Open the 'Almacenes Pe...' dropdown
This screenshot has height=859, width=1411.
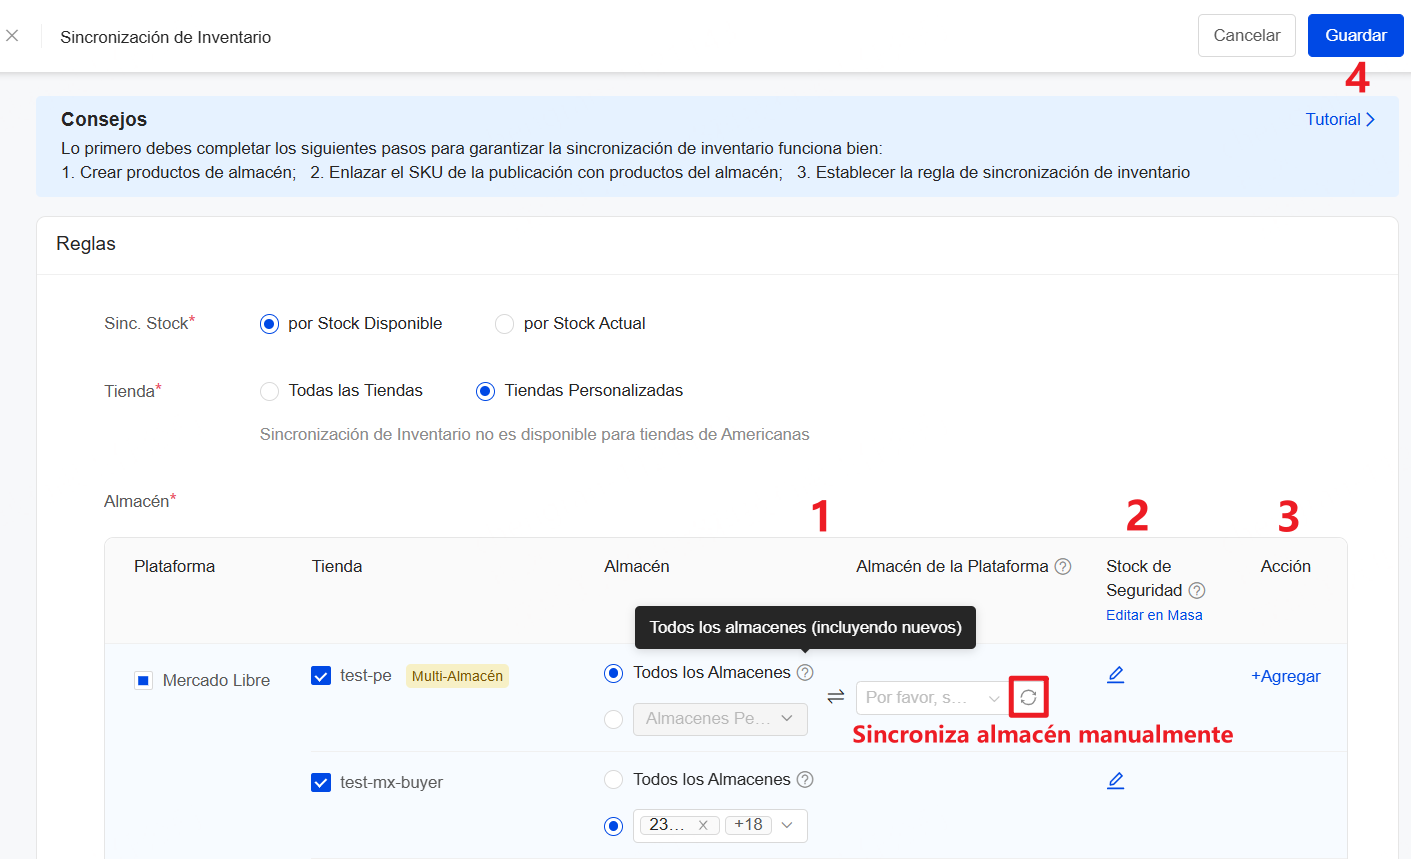(719, 718)
